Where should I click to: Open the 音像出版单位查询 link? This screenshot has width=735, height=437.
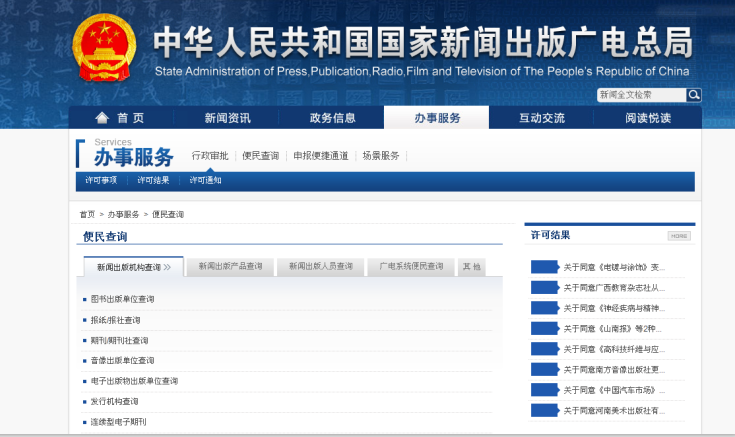pyautogui.click(x=122, y=361)
